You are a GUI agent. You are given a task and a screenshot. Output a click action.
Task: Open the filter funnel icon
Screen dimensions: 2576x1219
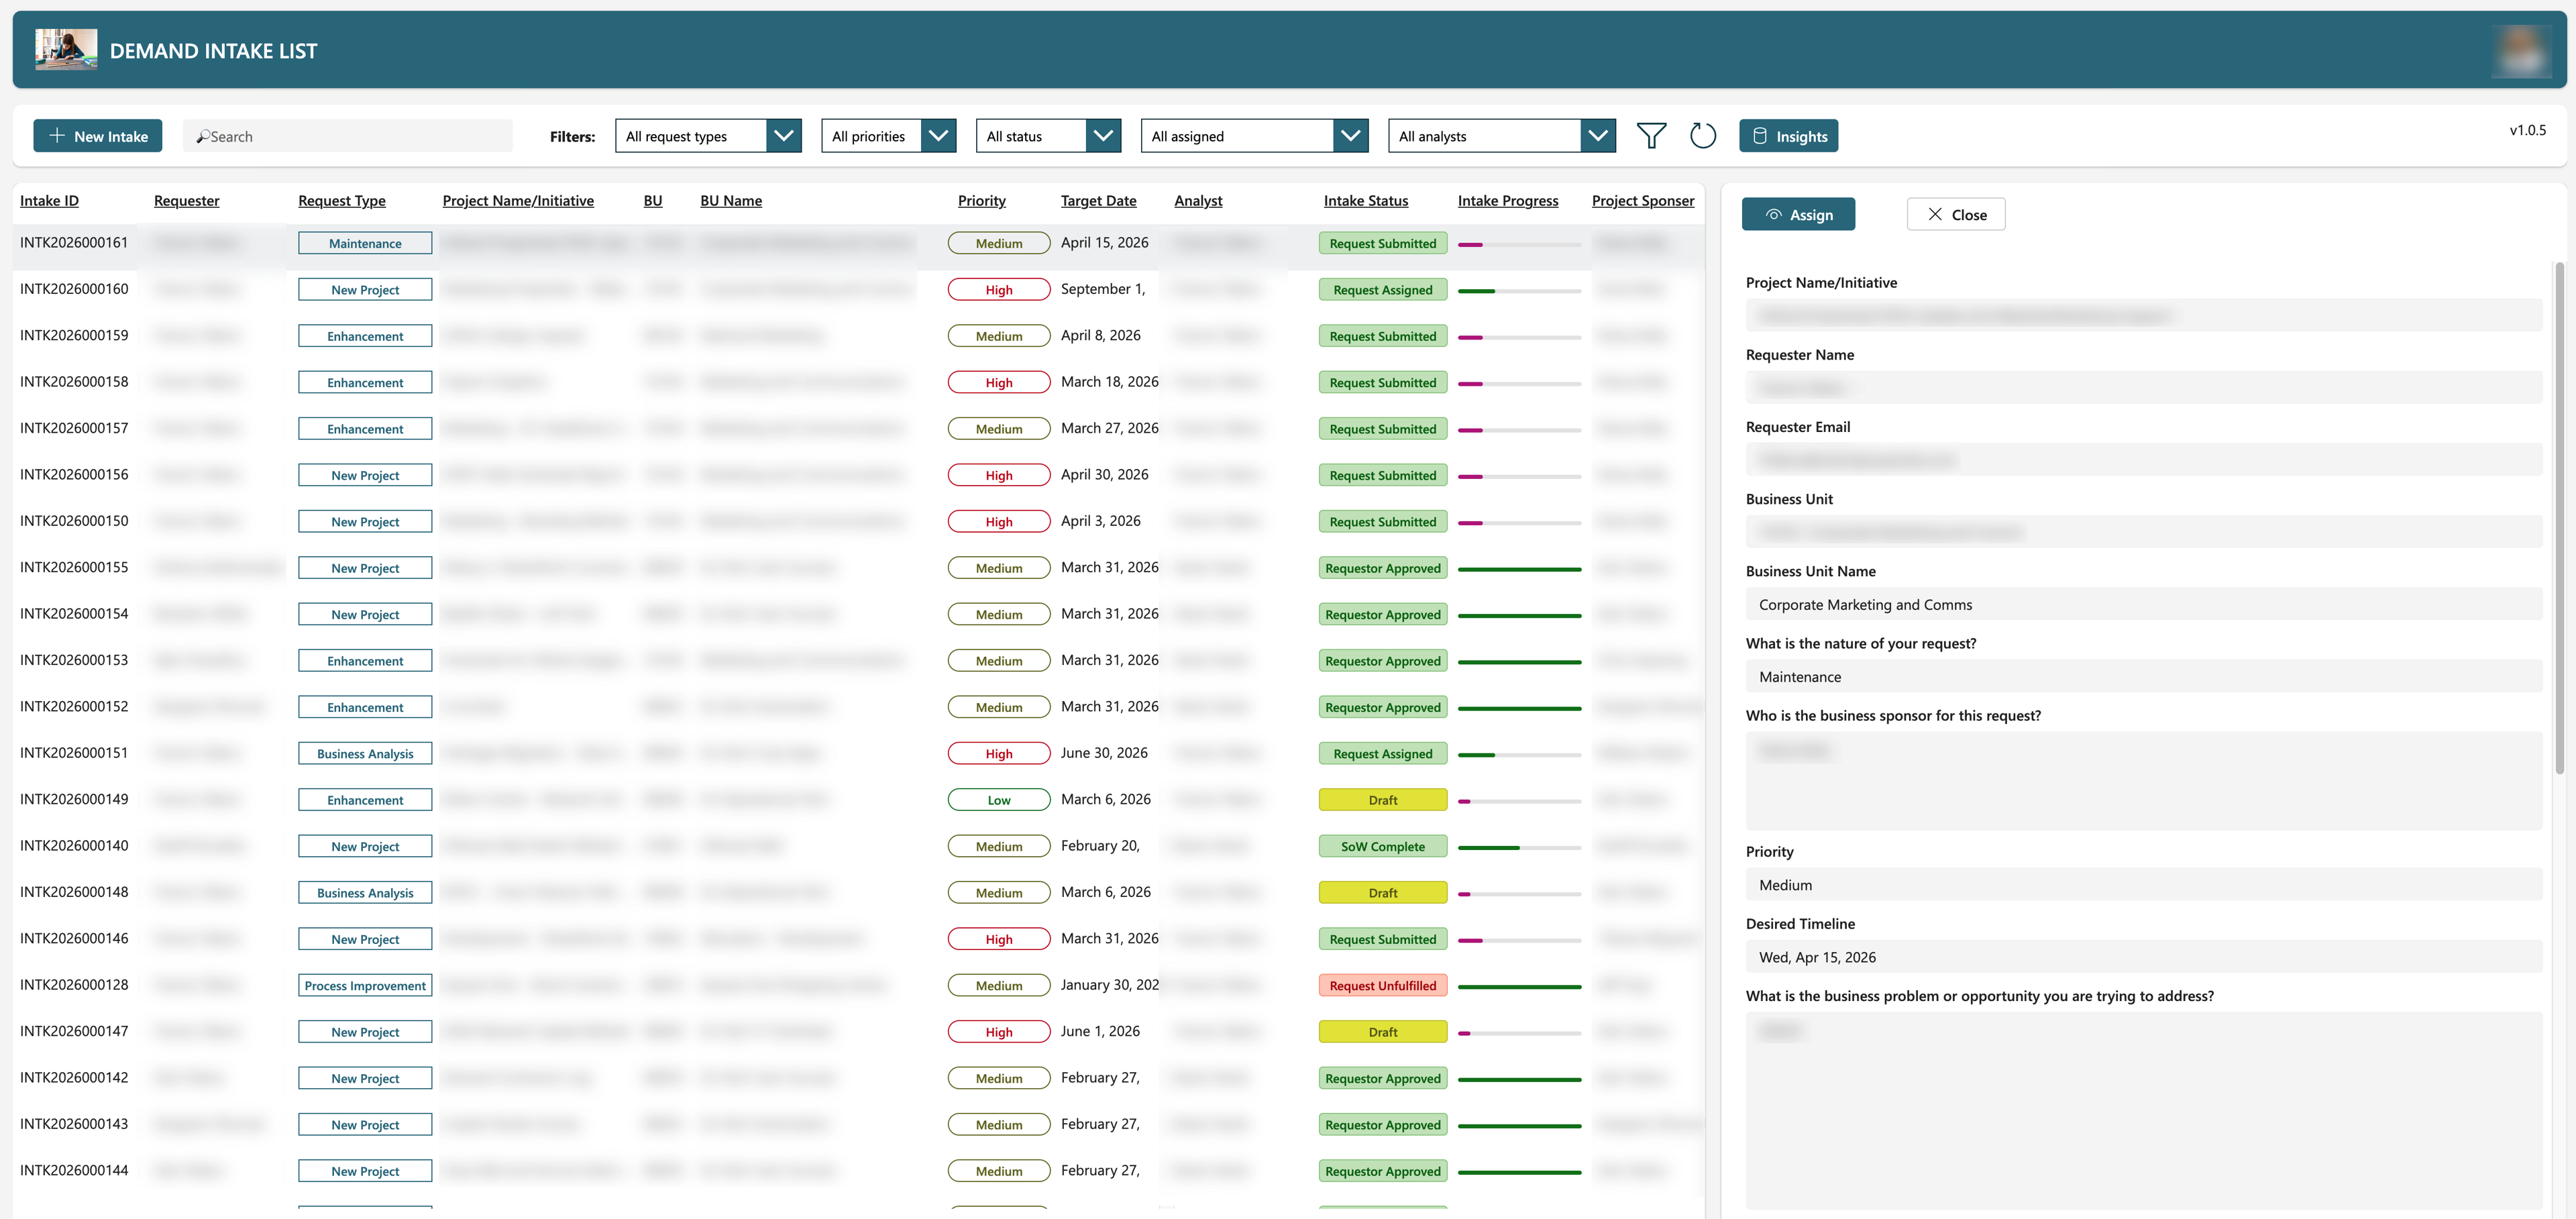pos(1652,135)
